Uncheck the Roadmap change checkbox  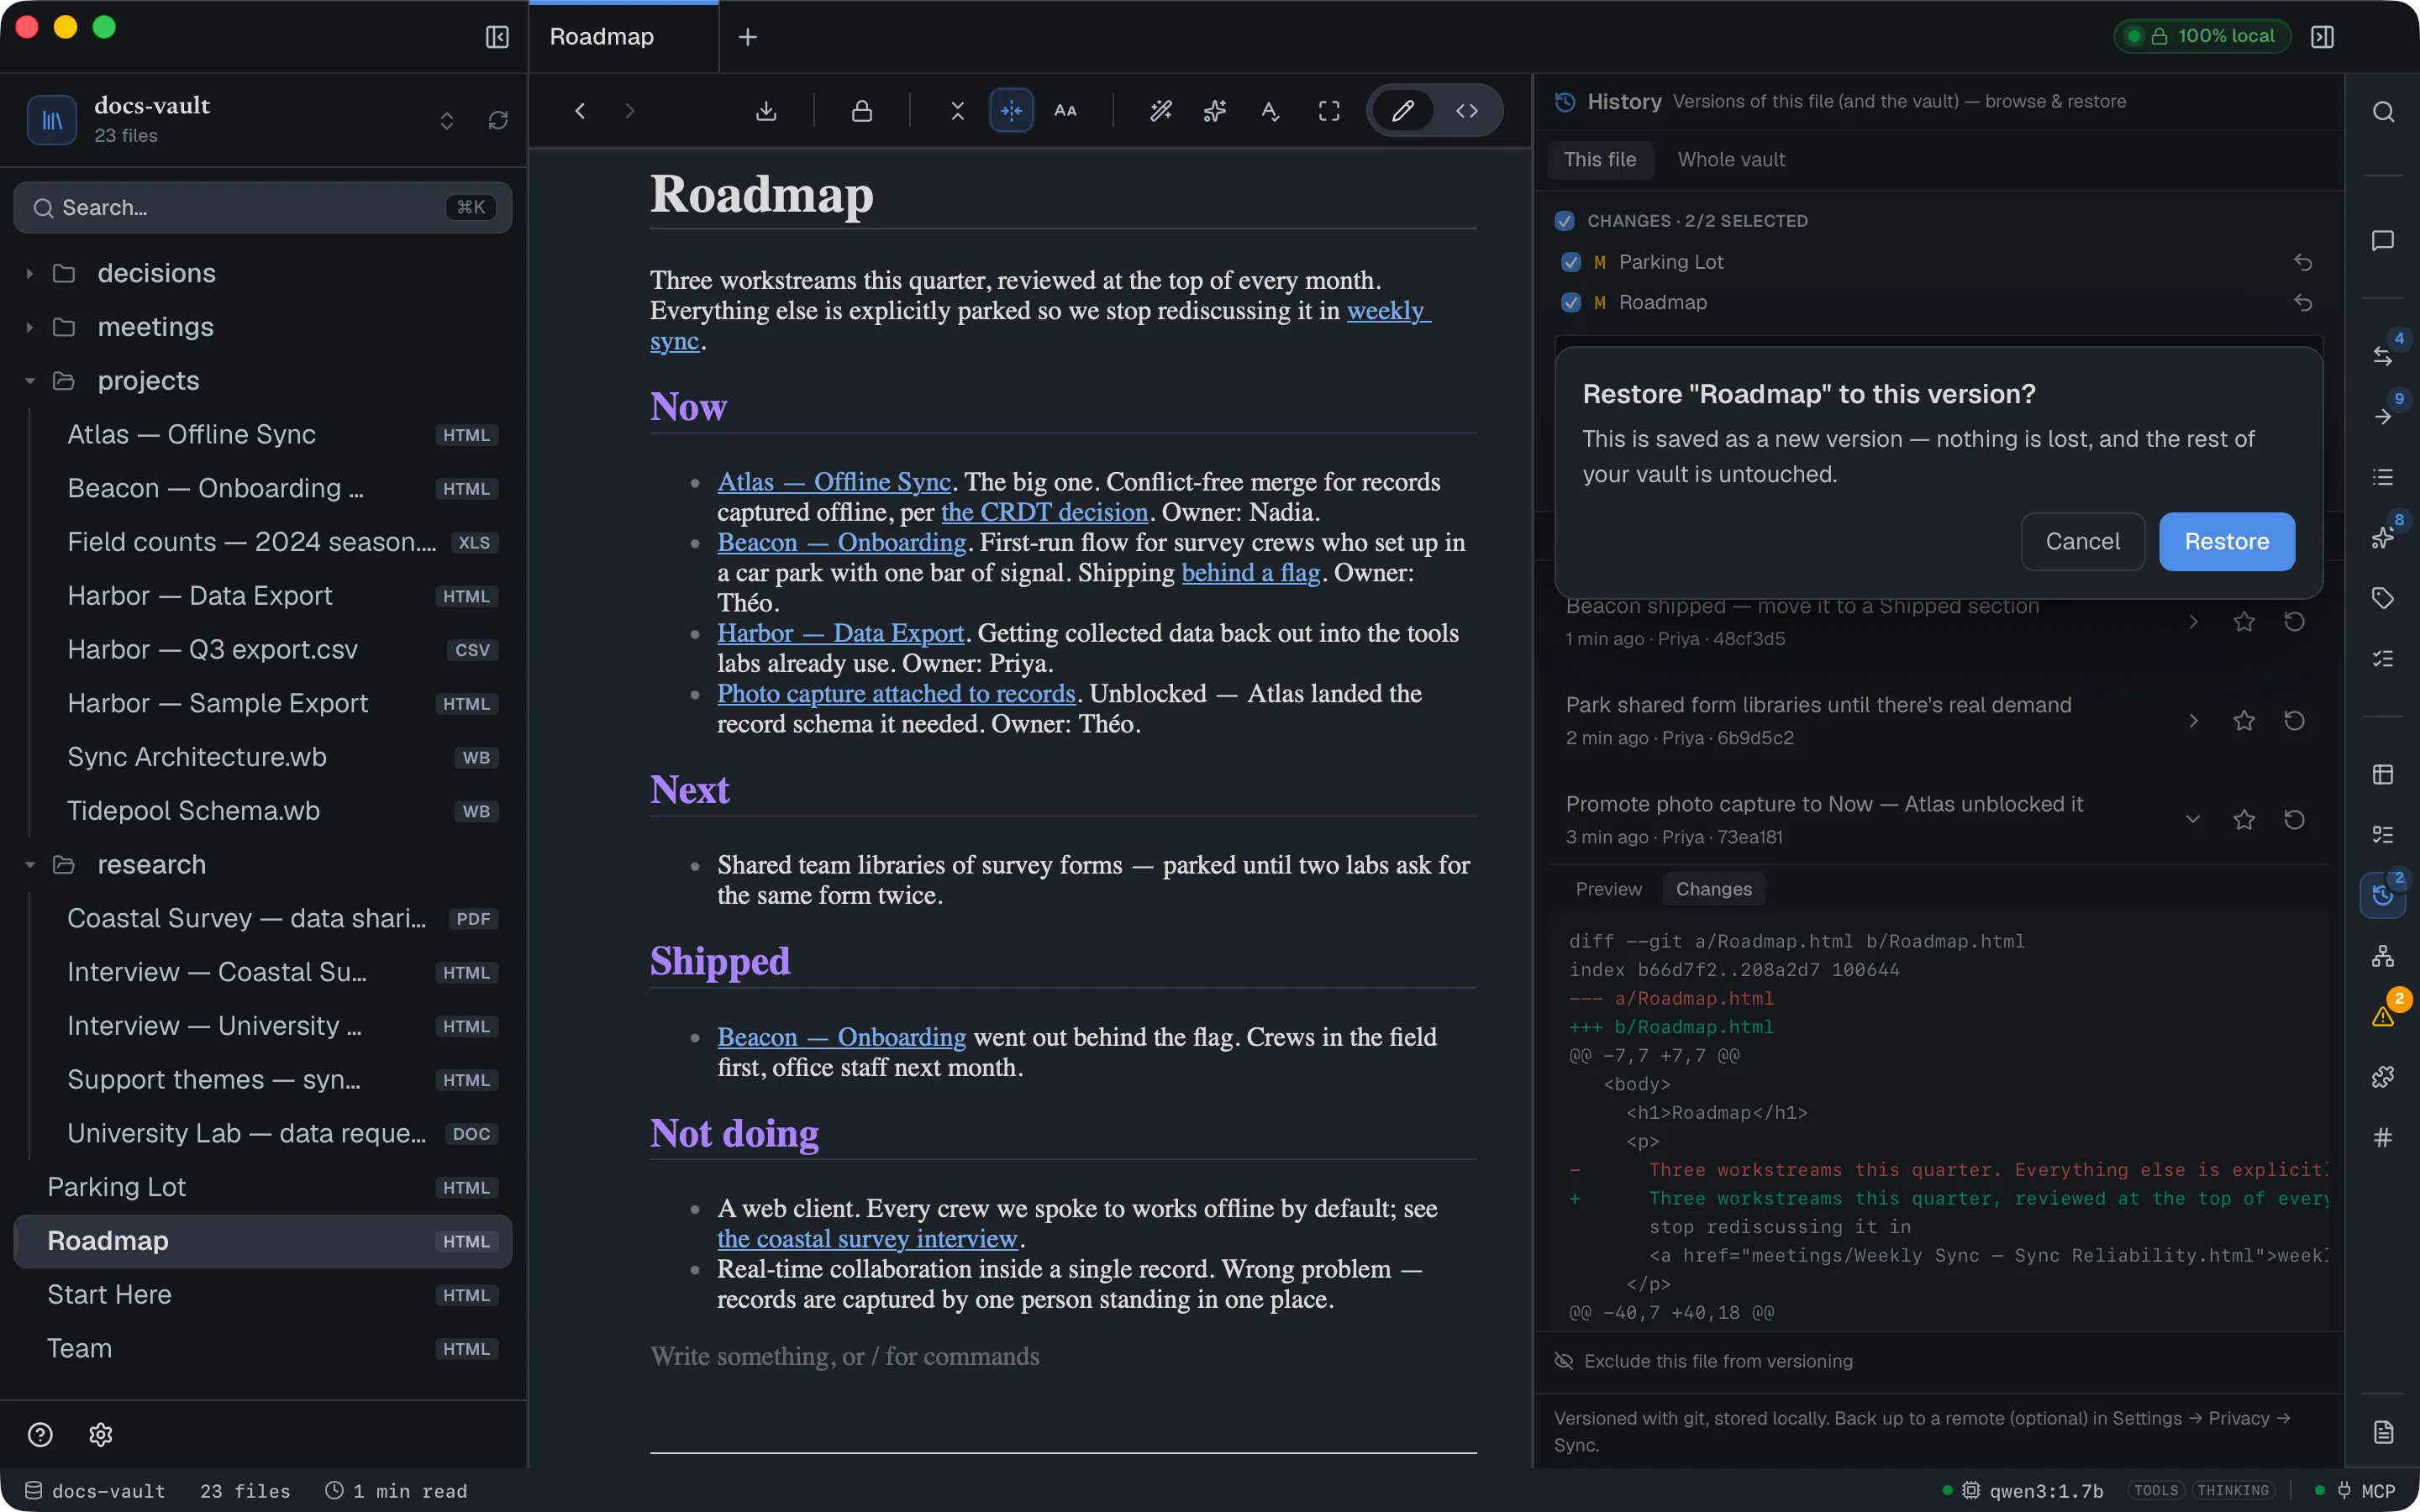coord(1571,302)
